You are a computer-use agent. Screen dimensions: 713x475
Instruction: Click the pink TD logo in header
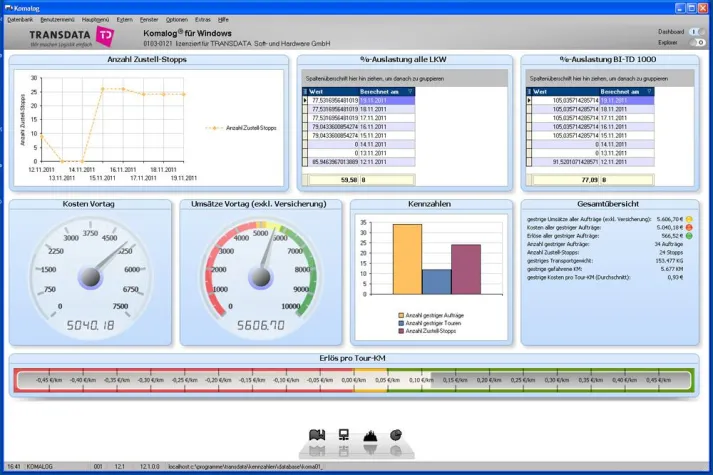105,36
